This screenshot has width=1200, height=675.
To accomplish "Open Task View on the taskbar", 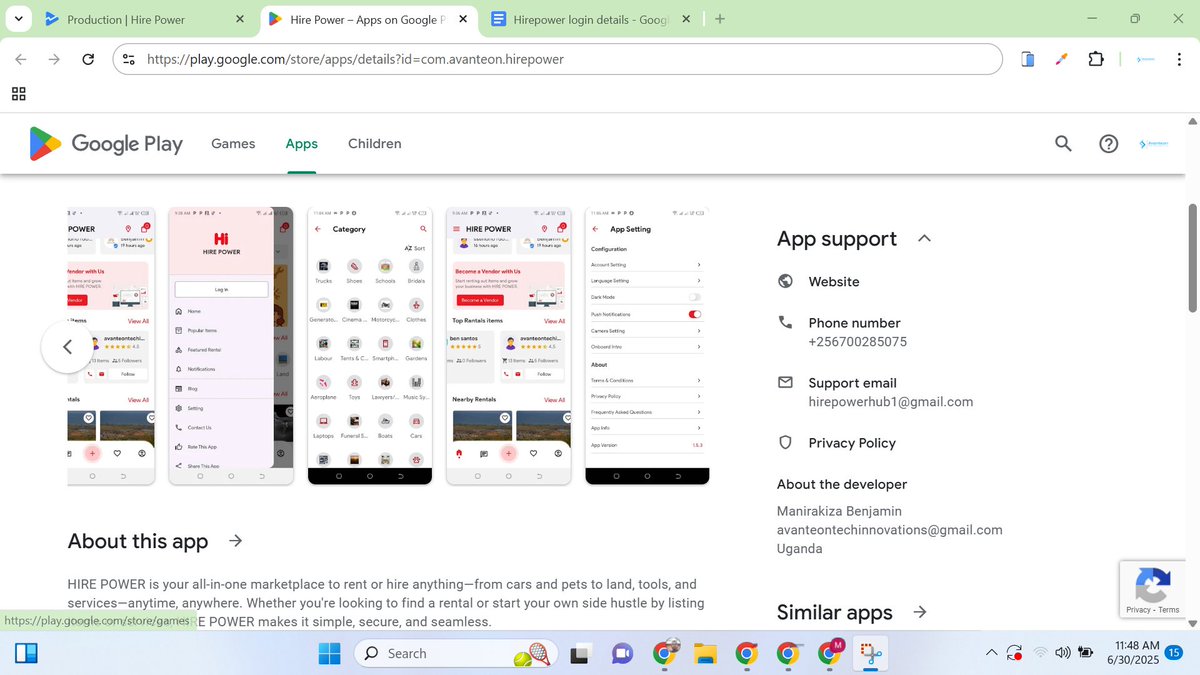I will 579,654.
